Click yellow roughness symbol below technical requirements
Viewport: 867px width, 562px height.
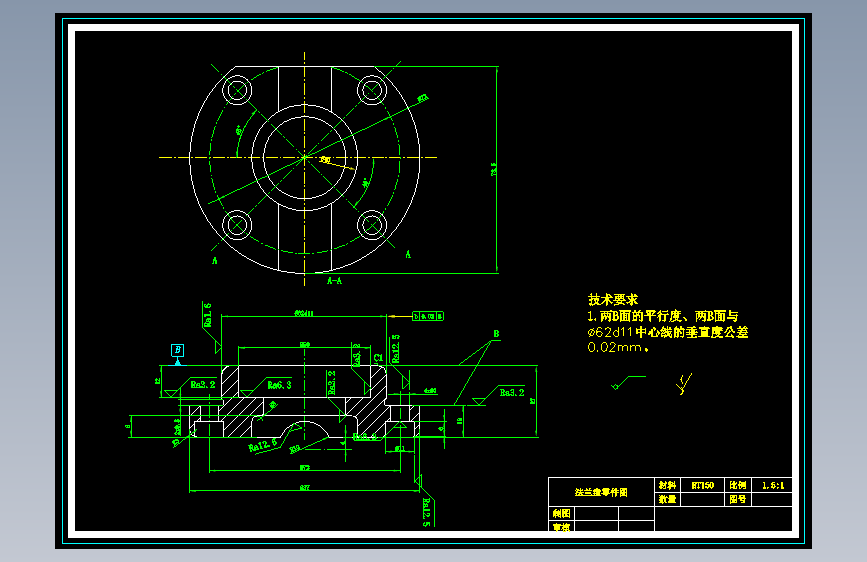tap(684, 384)
